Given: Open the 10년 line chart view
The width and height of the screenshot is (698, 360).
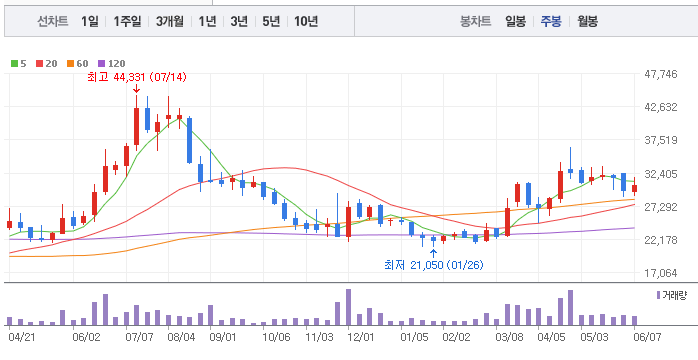Looking at the screenshot, I should tap(306, 21).
